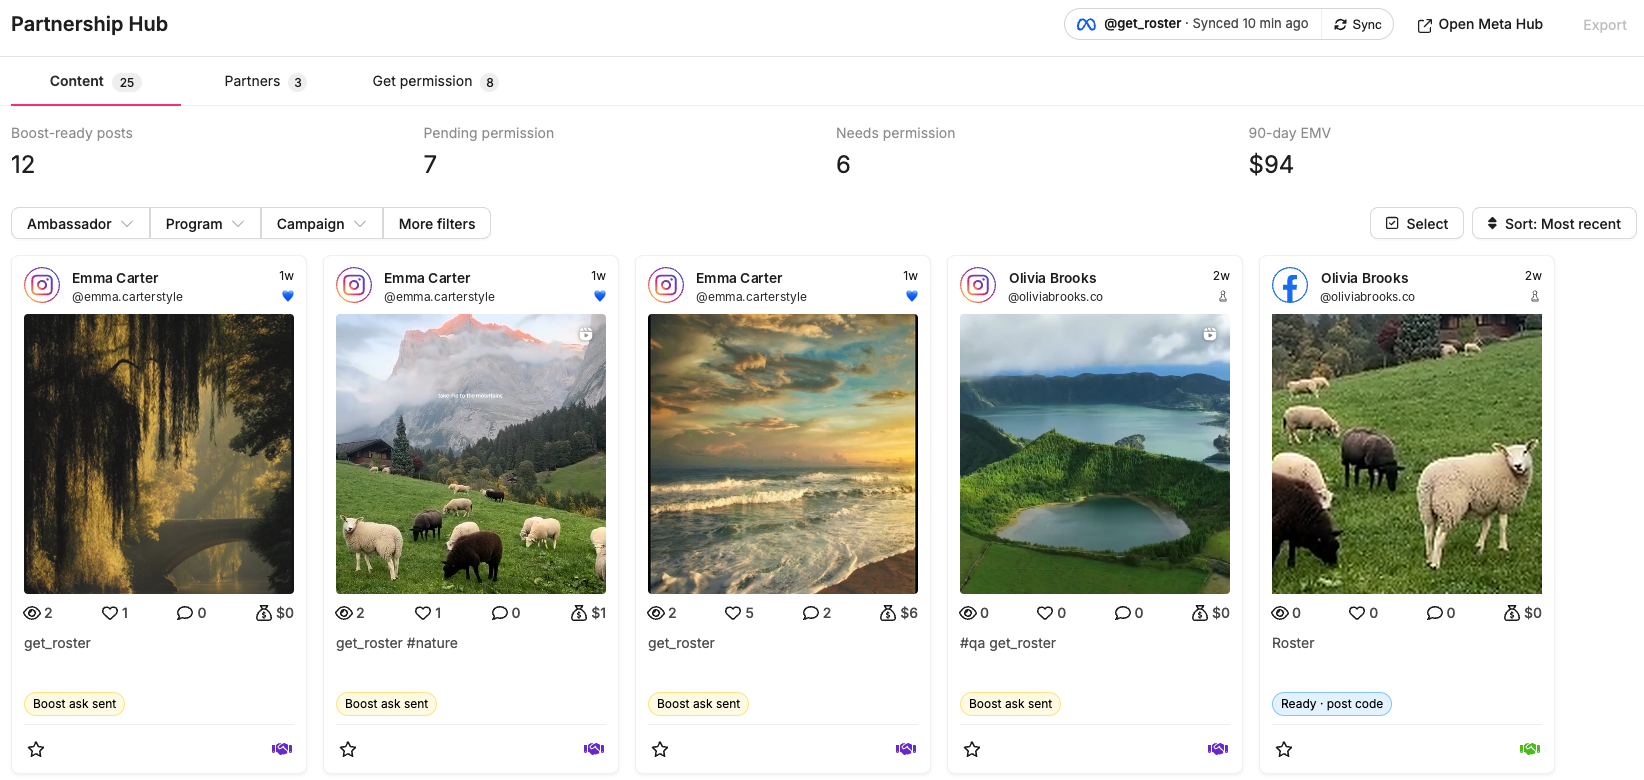Click the blue heart icon on the willow tree post

(x=288, y=296)
